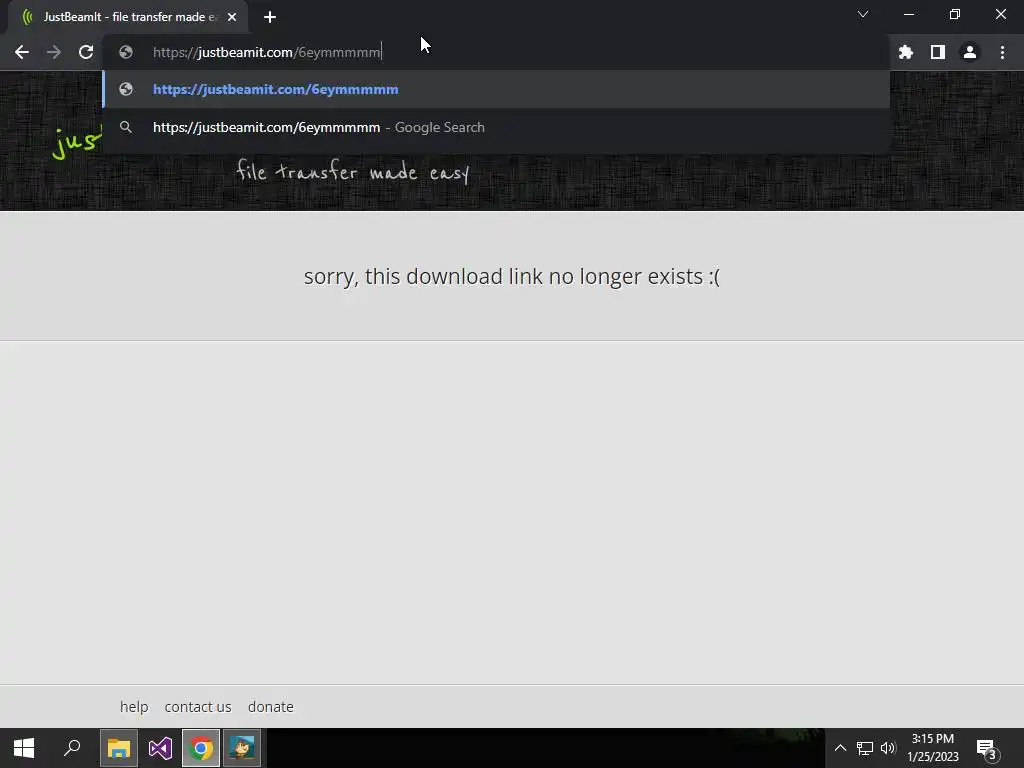Reload the current page
Viewport: 1024px width, 768px height.
tap(86, 52)
